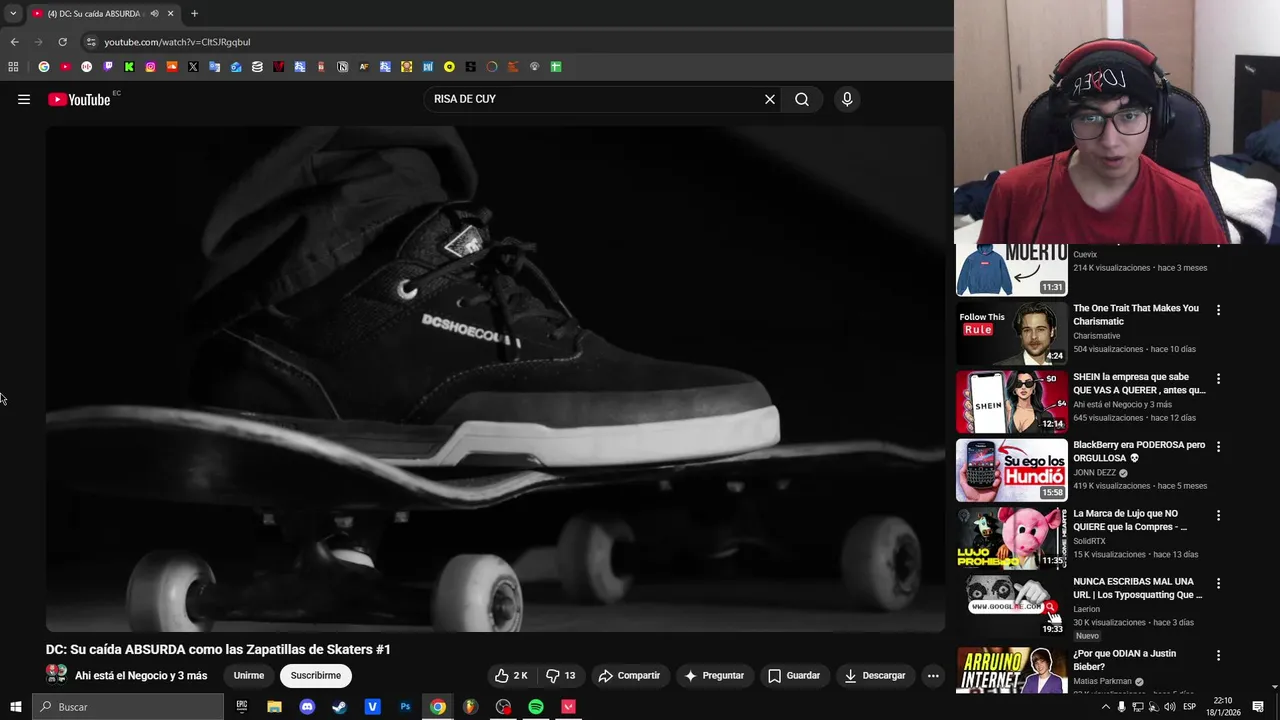
Task: Close the DC: Su caída ABSURDA tab
Action: tap(171, 14)
